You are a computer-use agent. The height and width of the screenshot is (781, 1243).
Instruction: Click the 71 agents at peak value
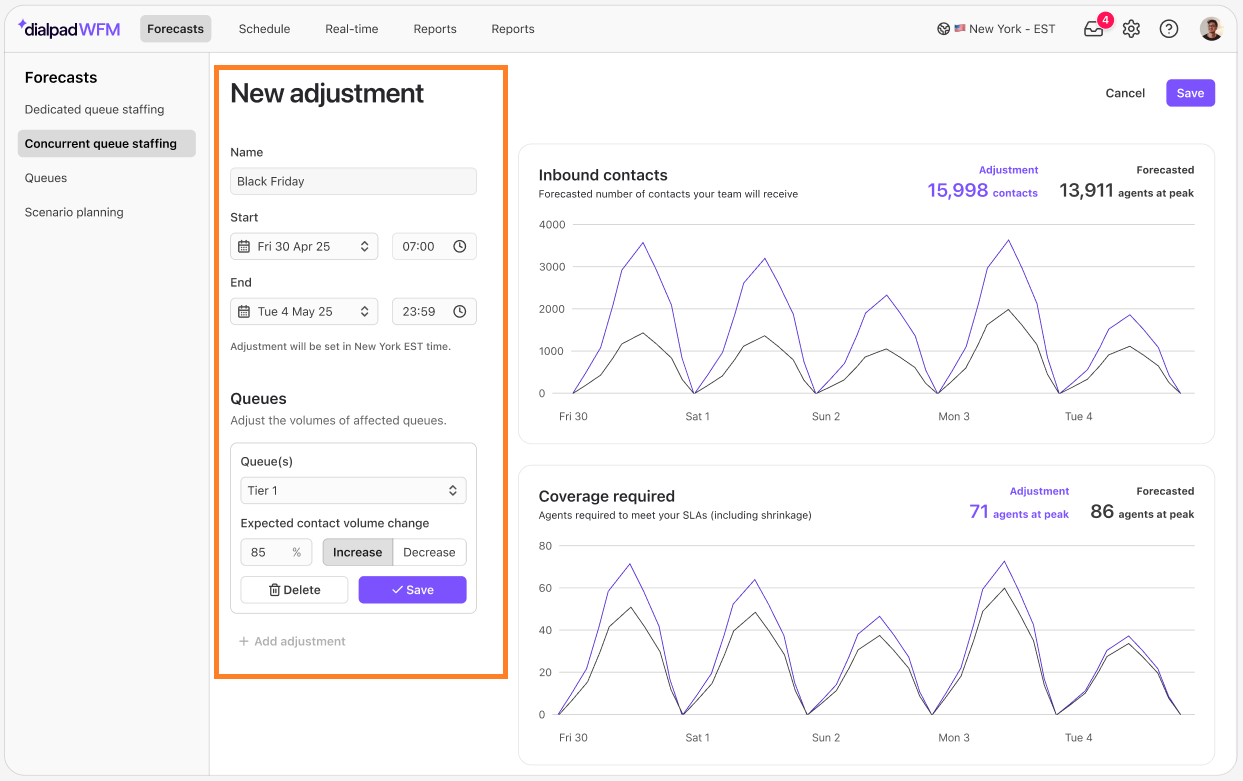pyautogui.click(x=1019, y=512)
